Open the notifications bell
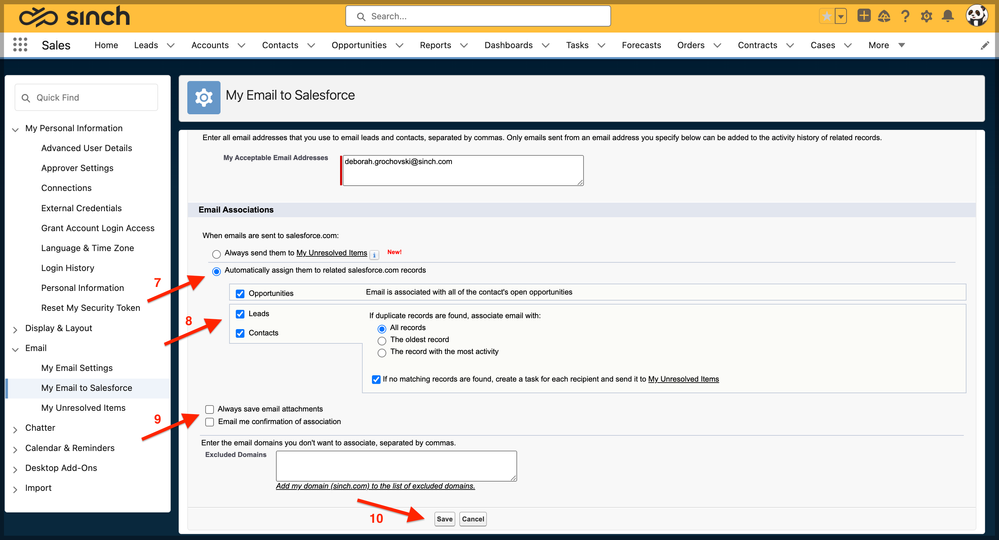Viewport: 999px width, 540px height. tap(948, 16)
